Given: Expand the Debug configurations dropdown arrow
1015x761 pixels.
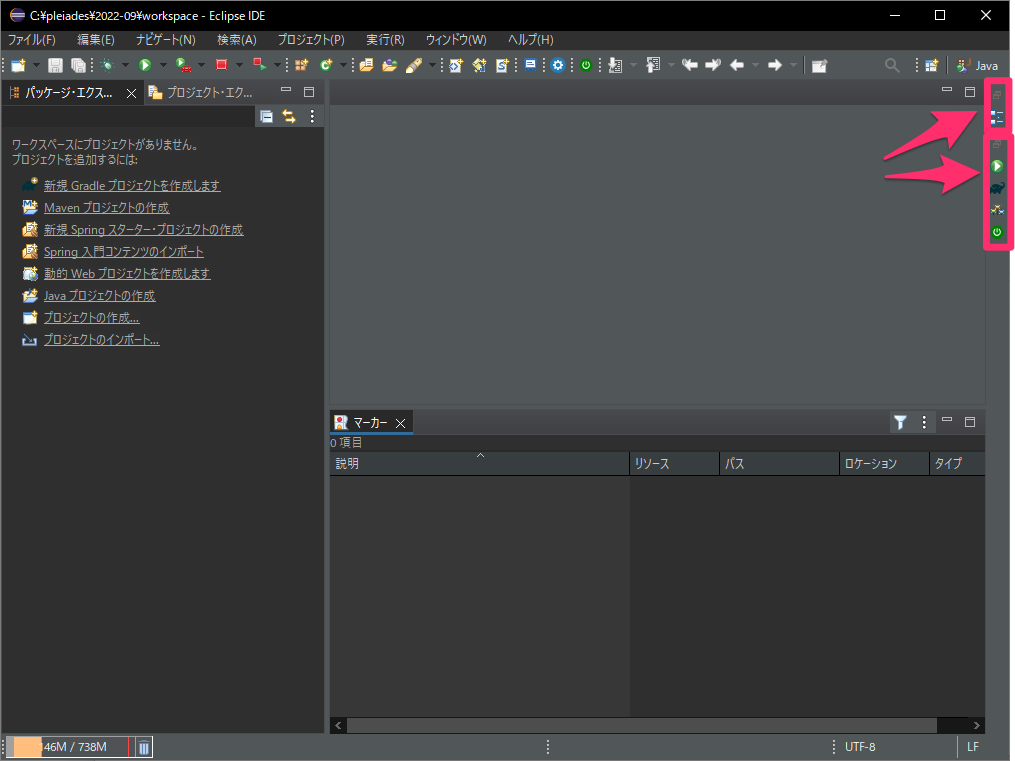Looking at the screenshot, I should (126, 65).
